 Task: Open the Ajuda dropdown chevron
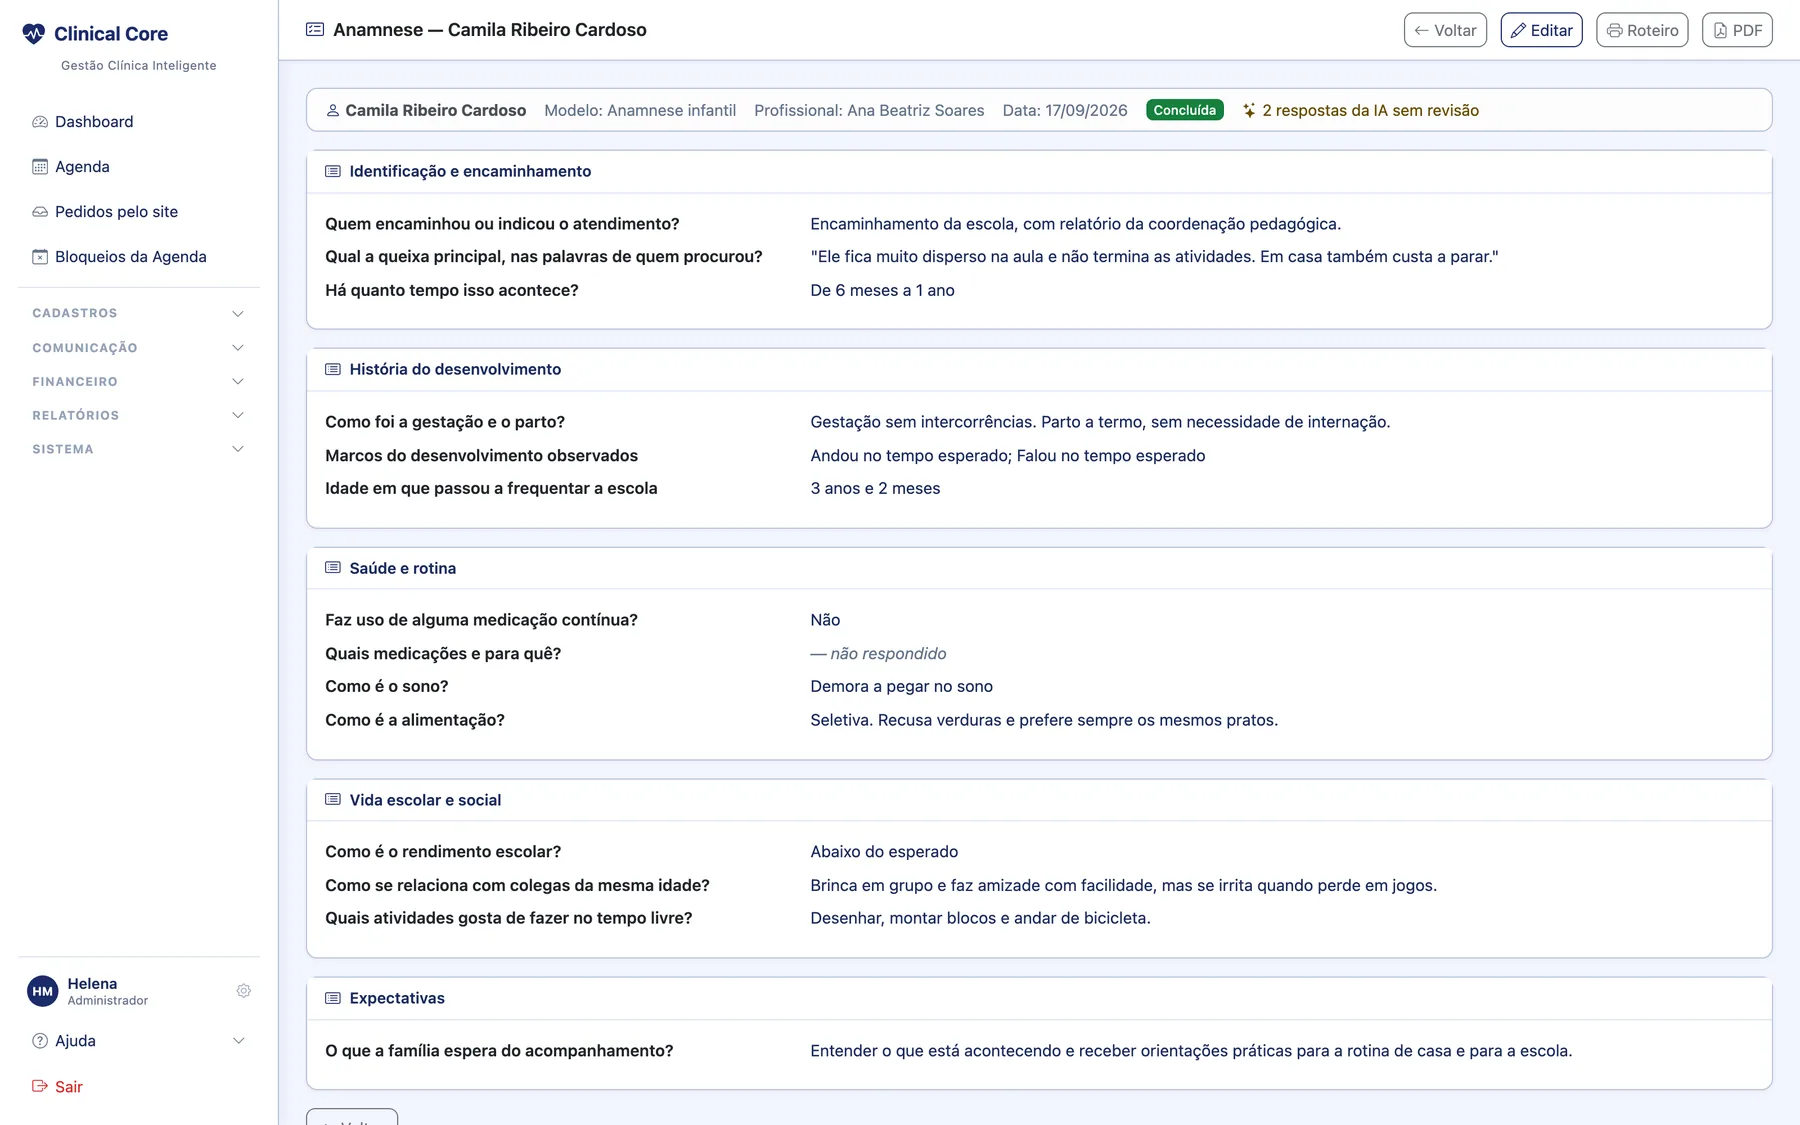click(x=238, y=1041)
